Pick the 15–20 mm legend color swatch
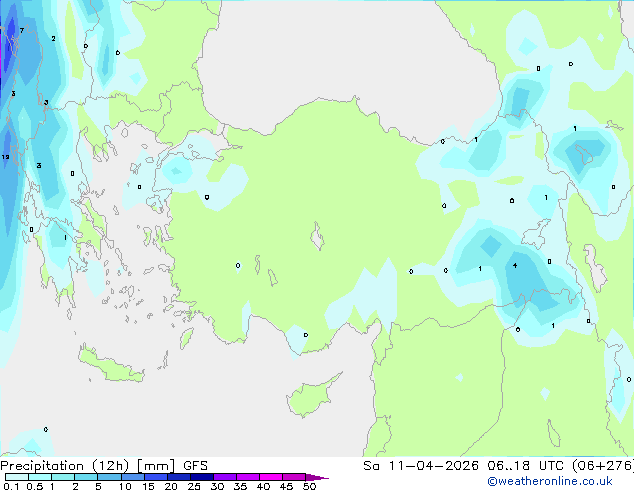Image resolution: width=634 pixels, height=490 pixels. [155, 477]
